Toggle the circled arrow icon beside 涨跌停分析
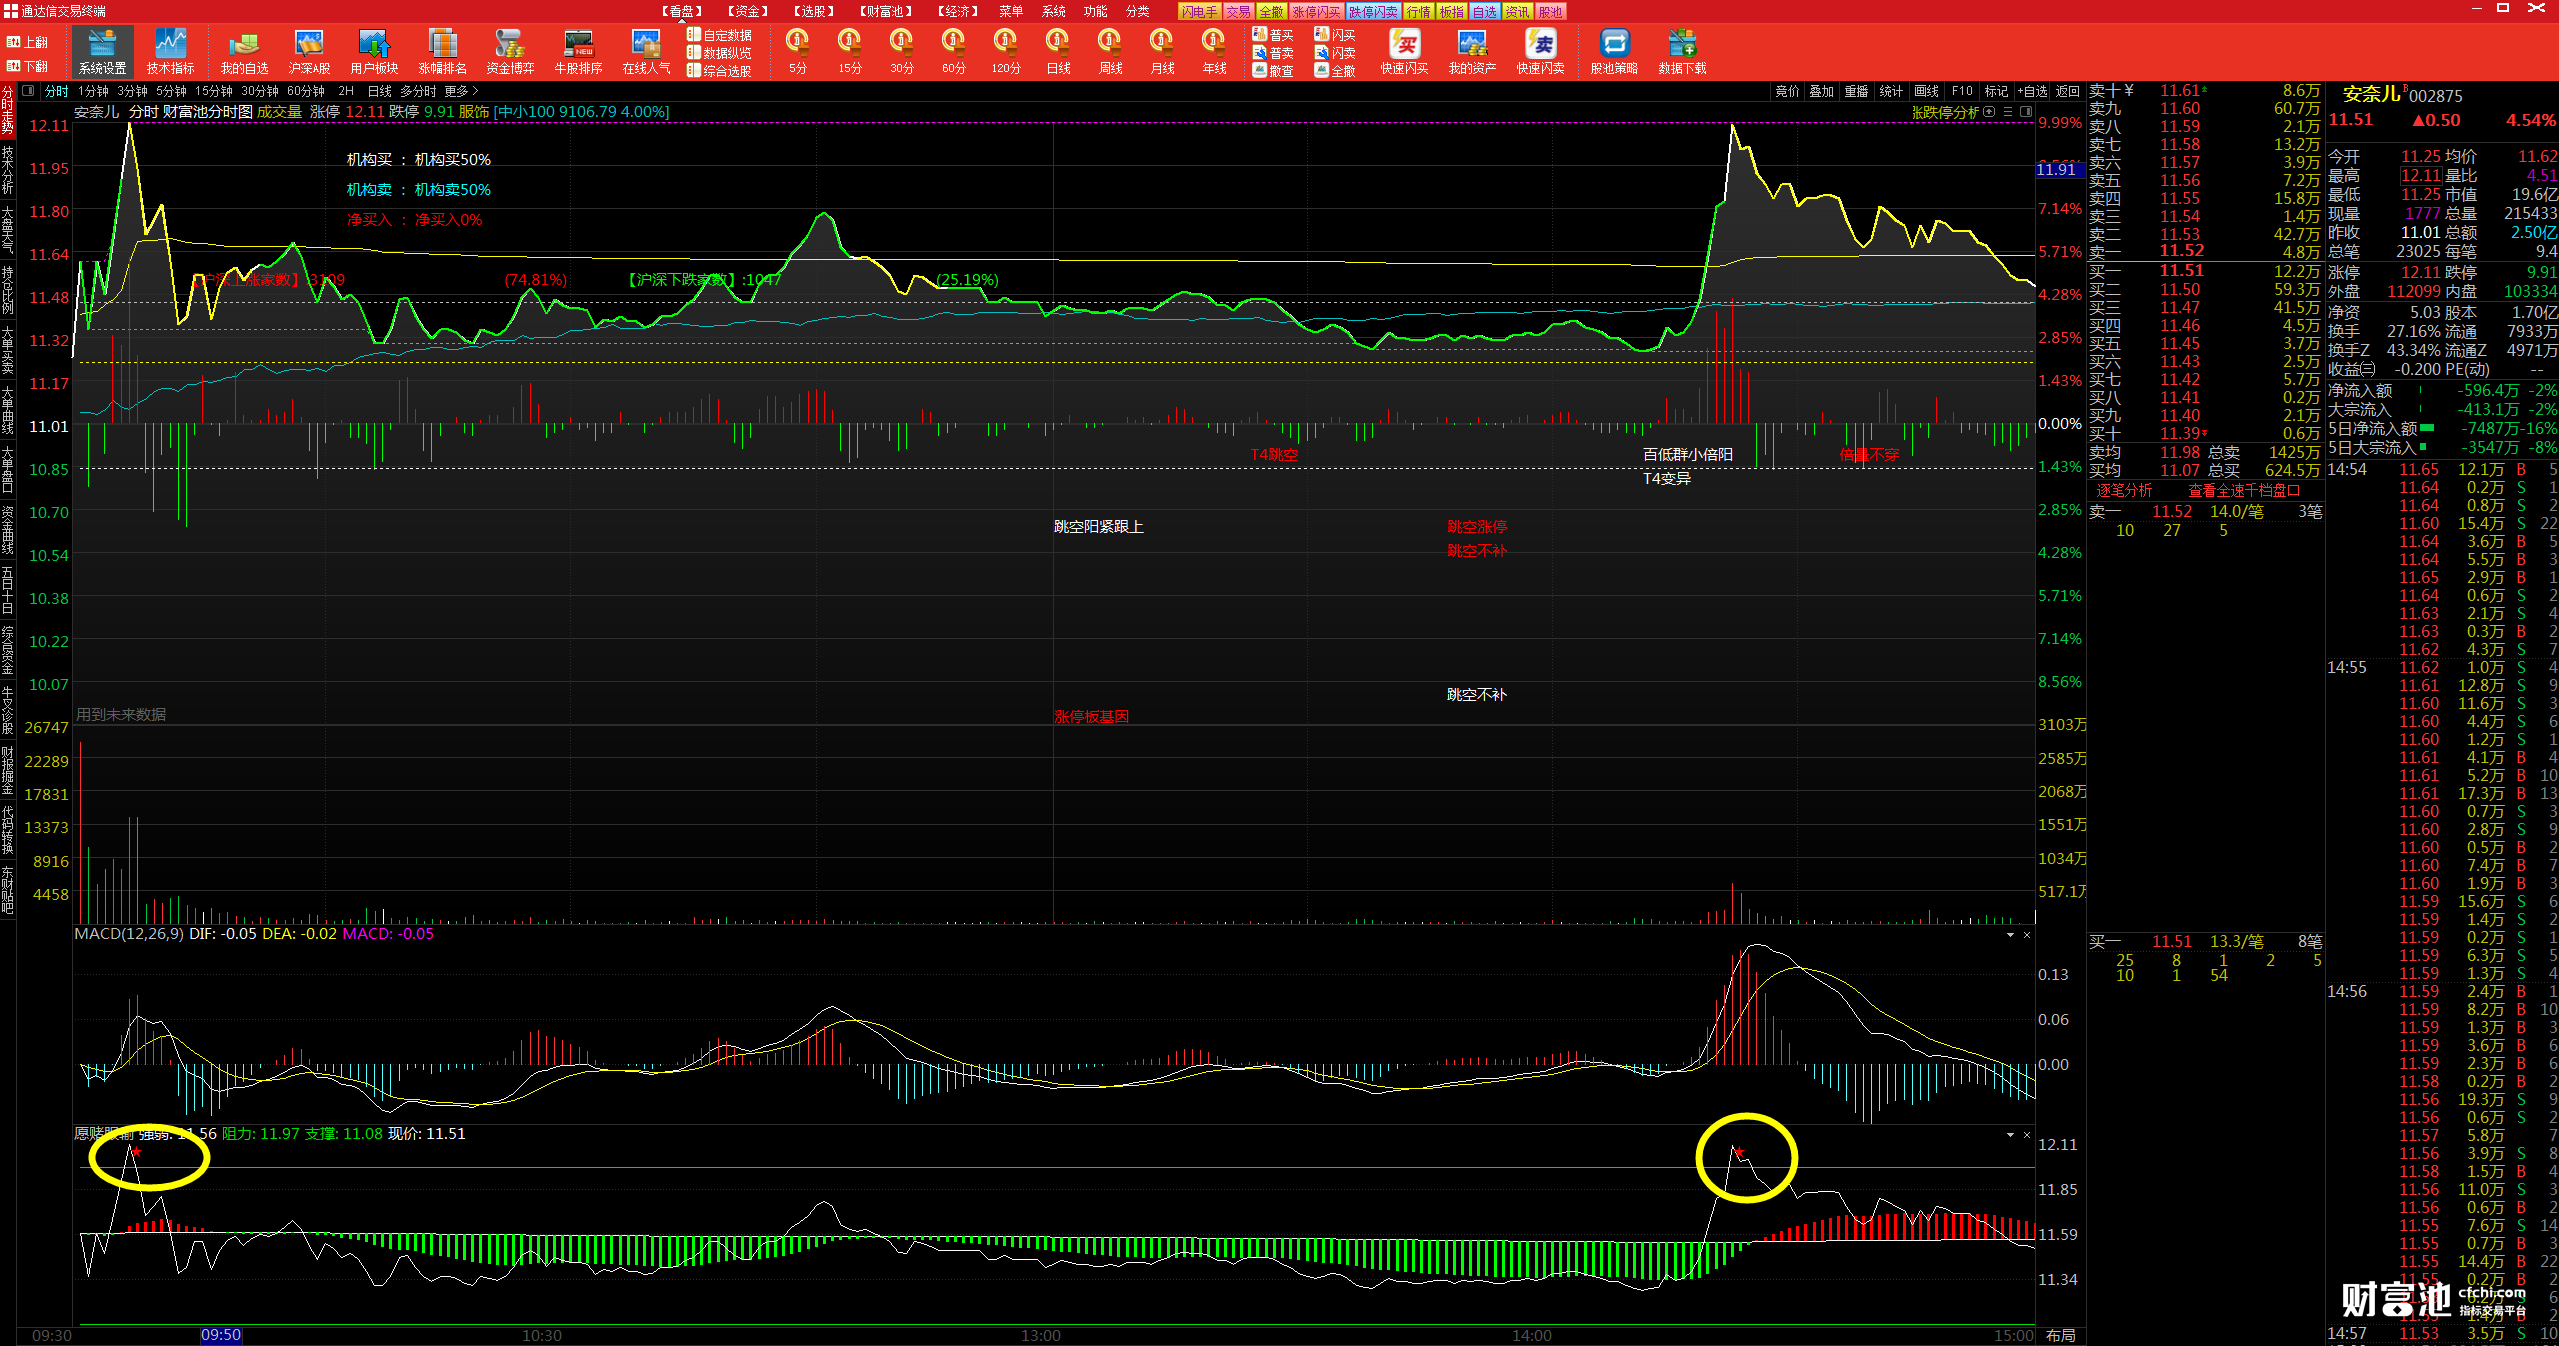Screen dimensions: 2559x1346 [1989, 112]
